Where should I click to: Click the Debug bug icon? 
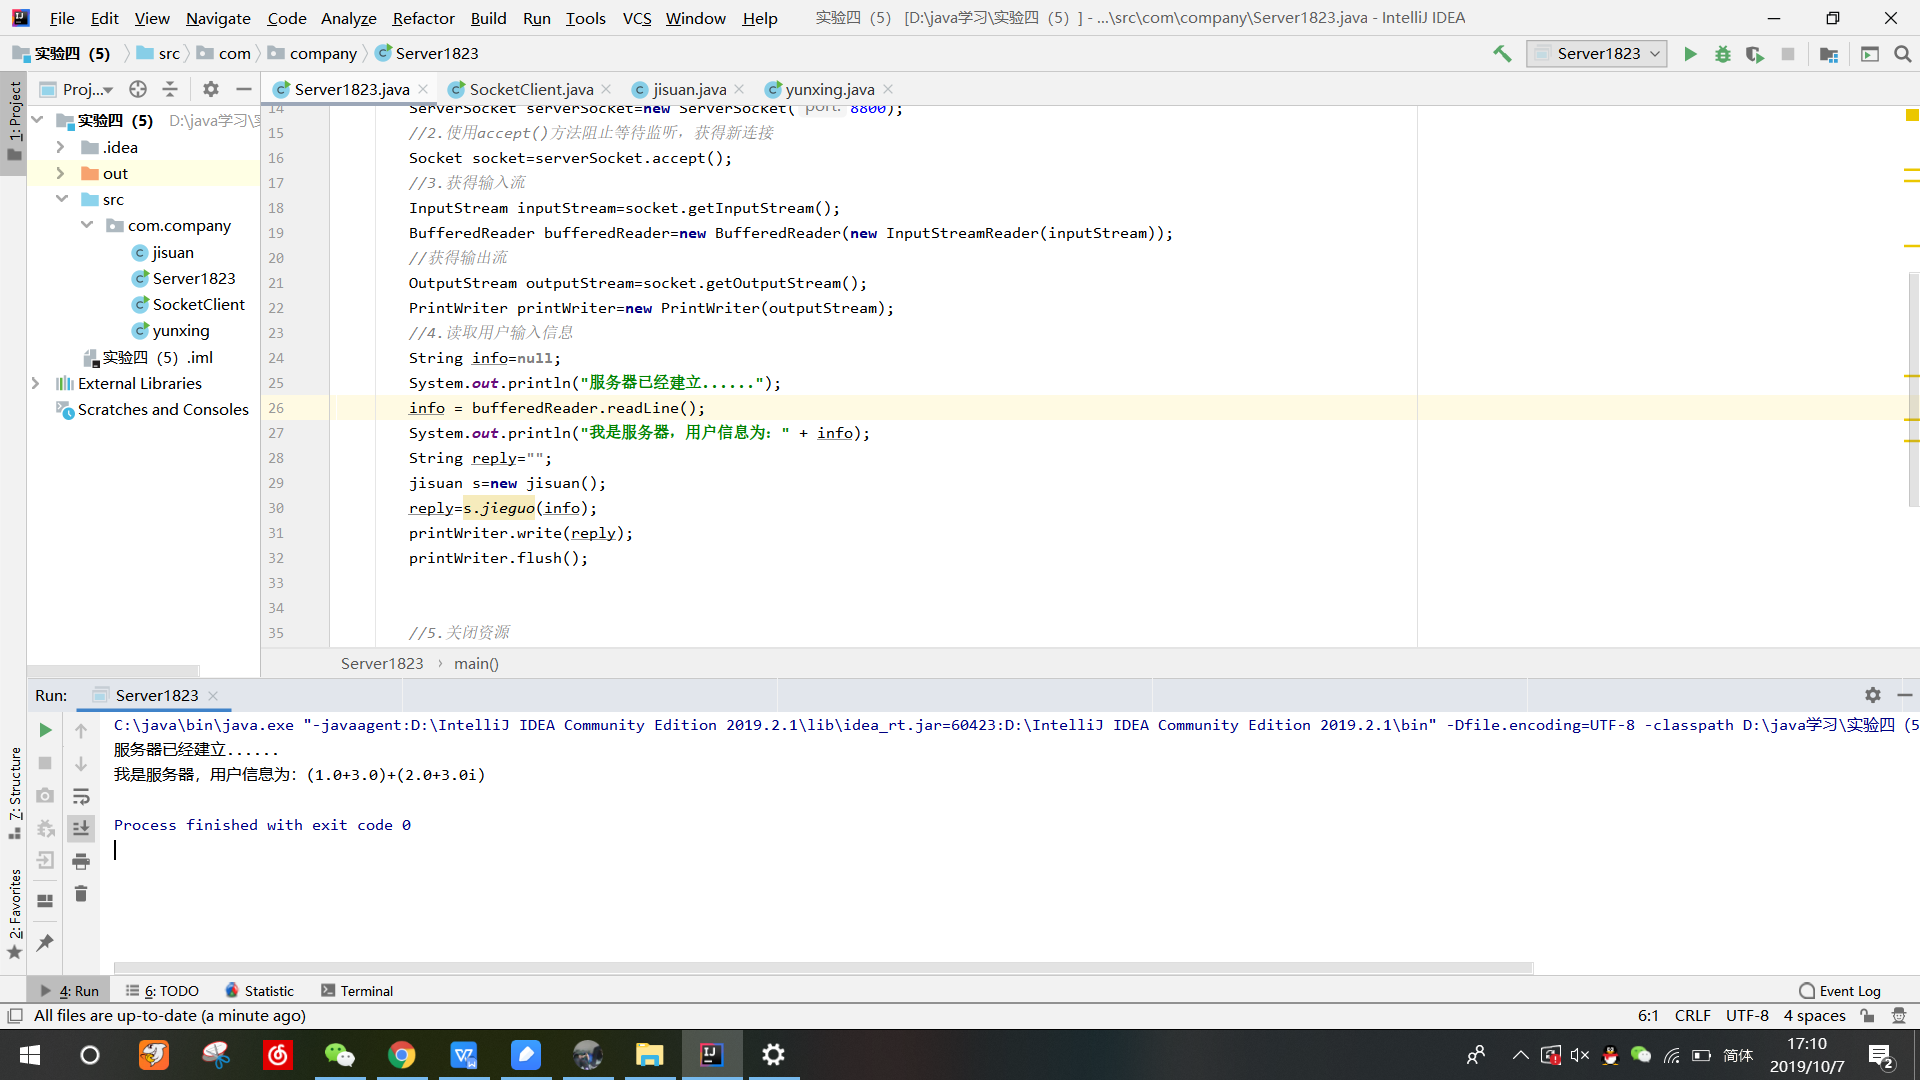1722,54
